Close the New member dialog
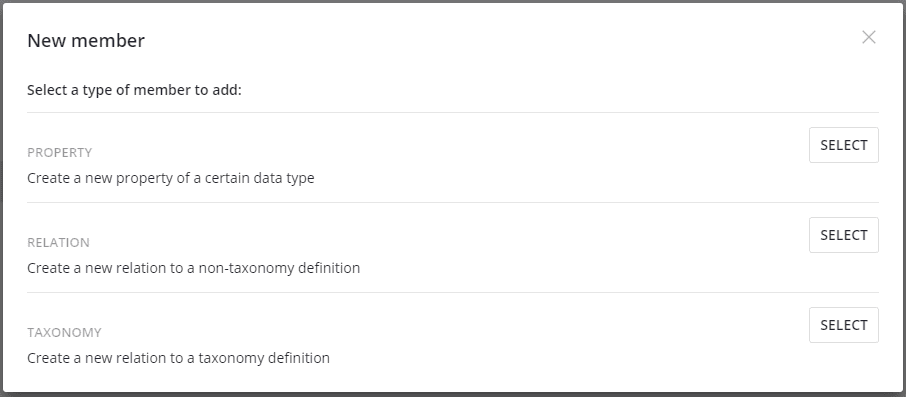Viewport: 906px width, 397px height. tap(868, 38)
